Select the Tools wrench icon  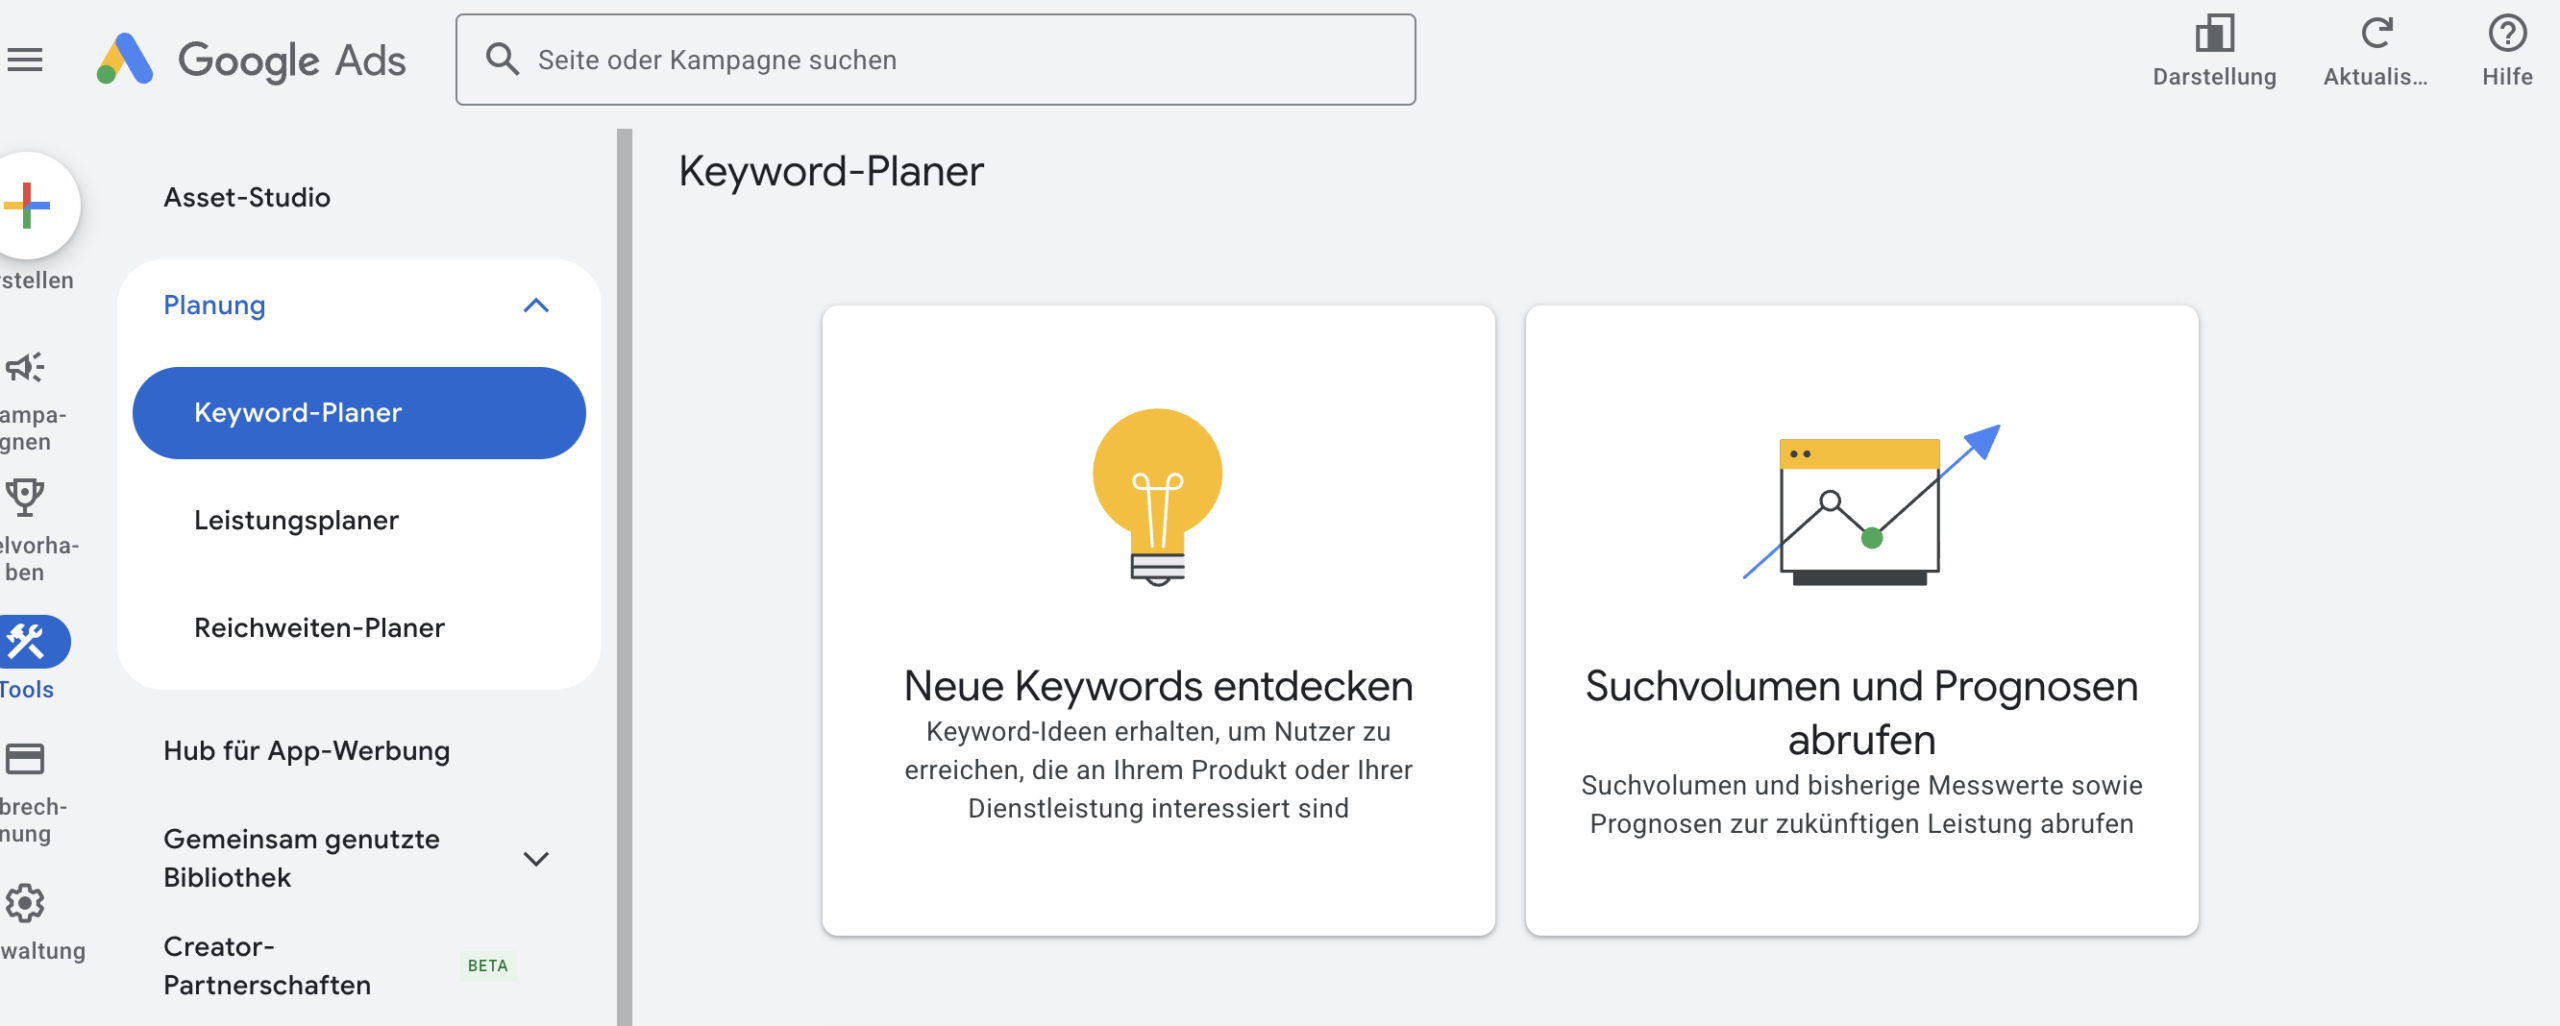pos(27,642)
